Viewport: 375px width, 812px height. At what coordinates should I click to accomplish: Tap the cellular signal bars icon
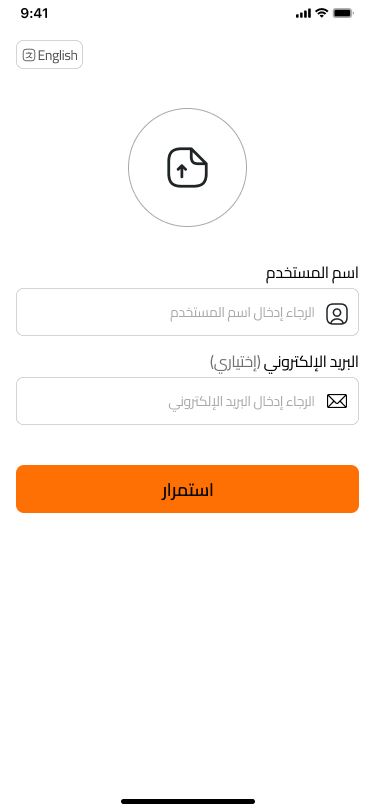[304, 13]
